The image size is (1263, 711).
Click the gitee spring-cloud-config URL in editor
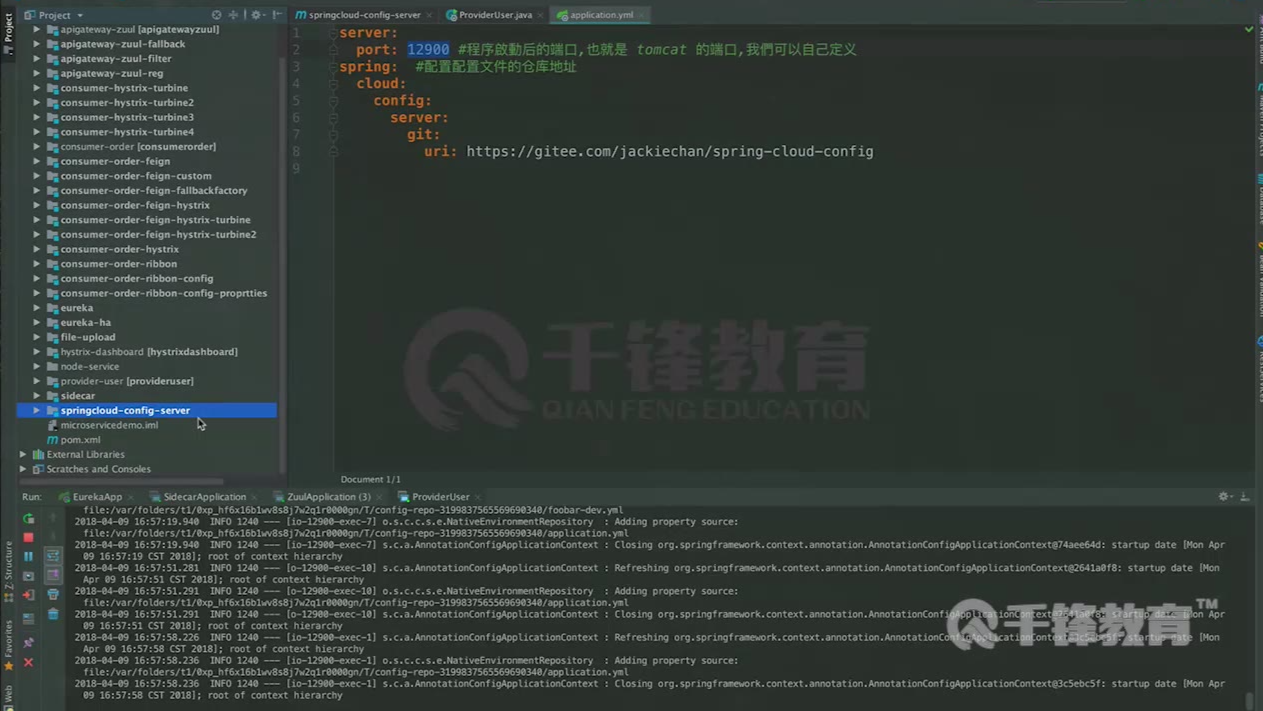tap(669, 152)
